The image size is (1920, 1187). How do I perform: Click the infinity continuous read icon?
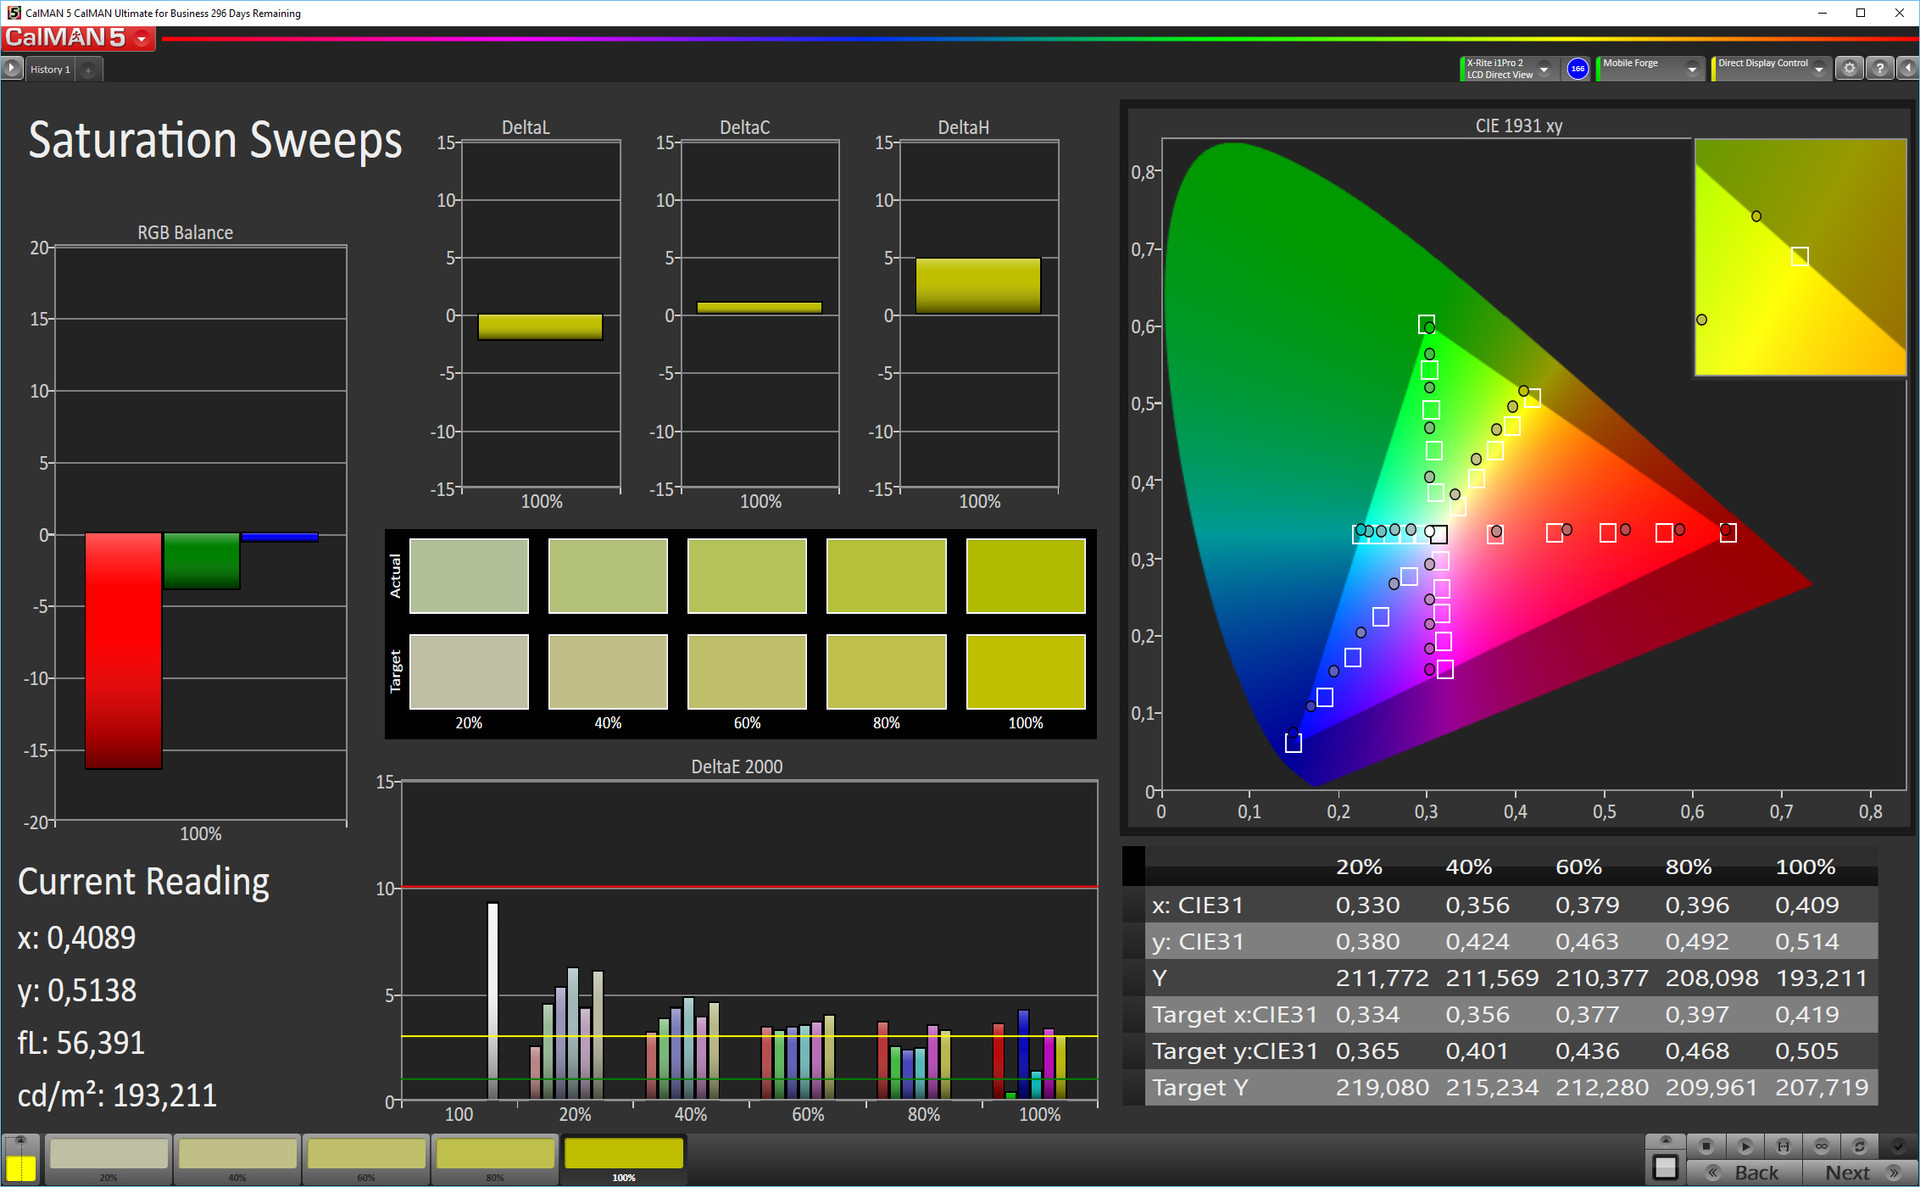click(1821, 1146)
